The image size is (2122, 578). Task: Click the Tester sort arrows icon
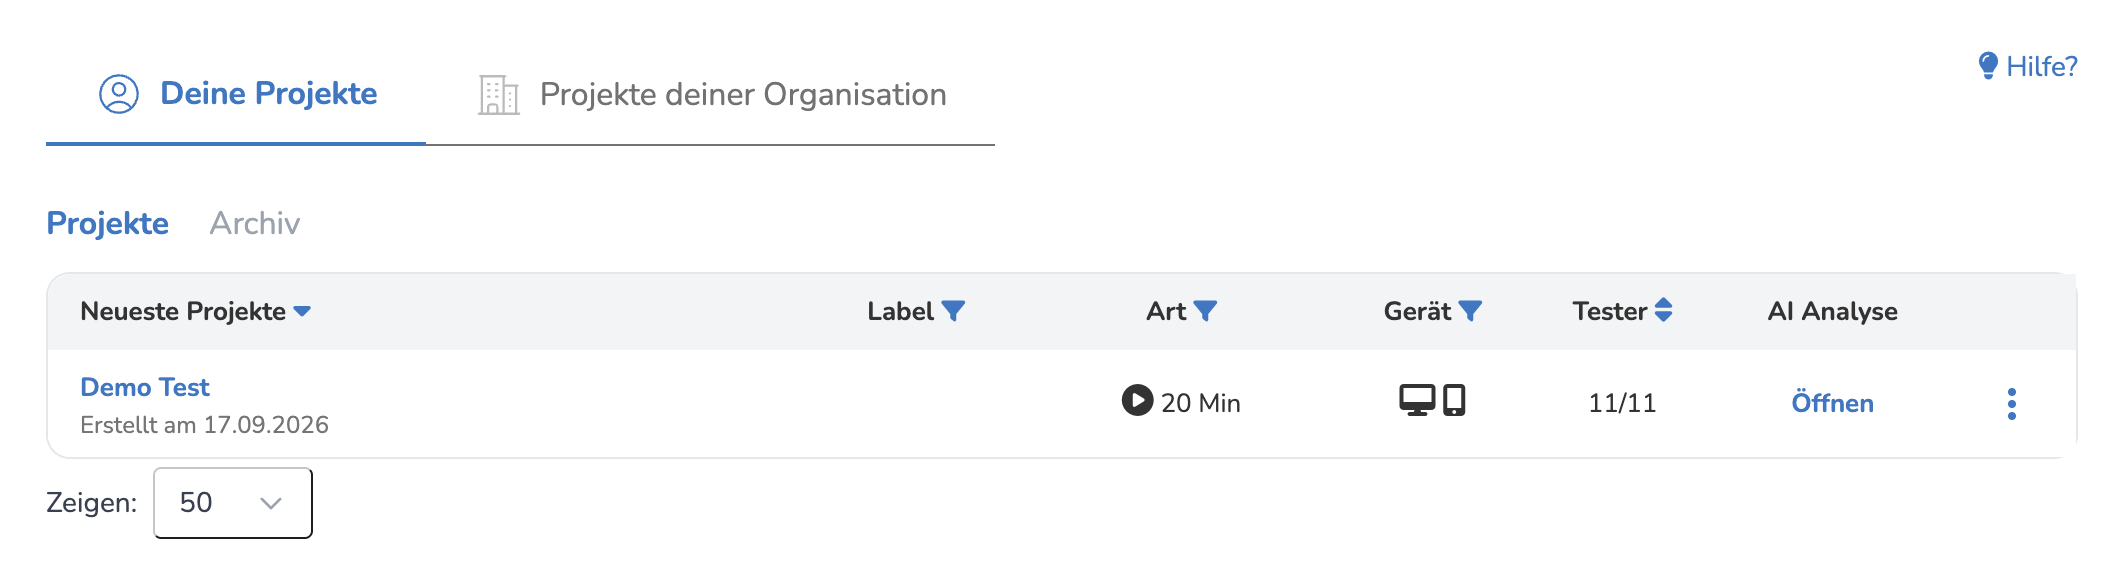(1663, 310)
